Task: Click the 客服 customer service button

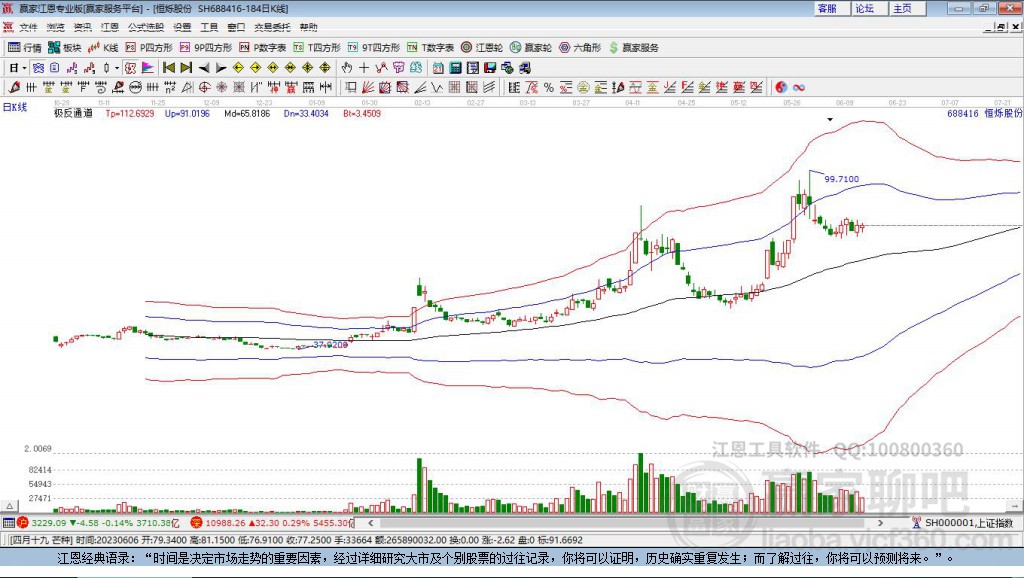Action: [x=832, y=8]
